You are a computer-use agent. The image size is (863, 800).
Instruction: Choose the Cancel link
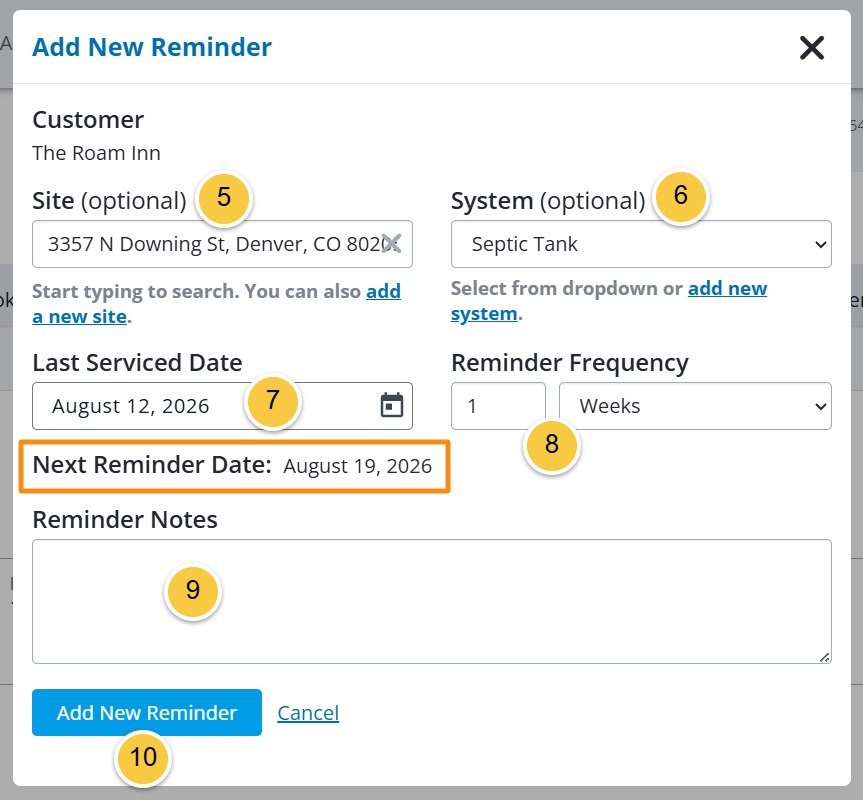(308, 713)
